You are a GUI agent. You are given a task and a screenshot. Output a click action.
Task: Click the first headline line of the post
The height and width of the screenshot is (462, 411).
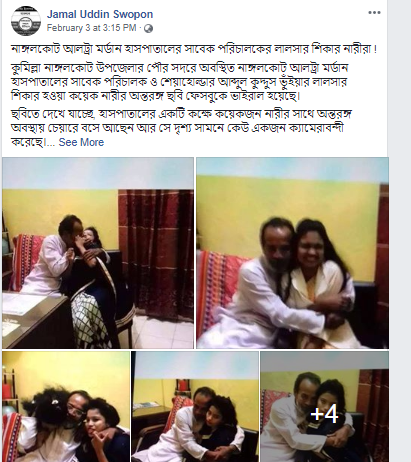tap(194, 49)
